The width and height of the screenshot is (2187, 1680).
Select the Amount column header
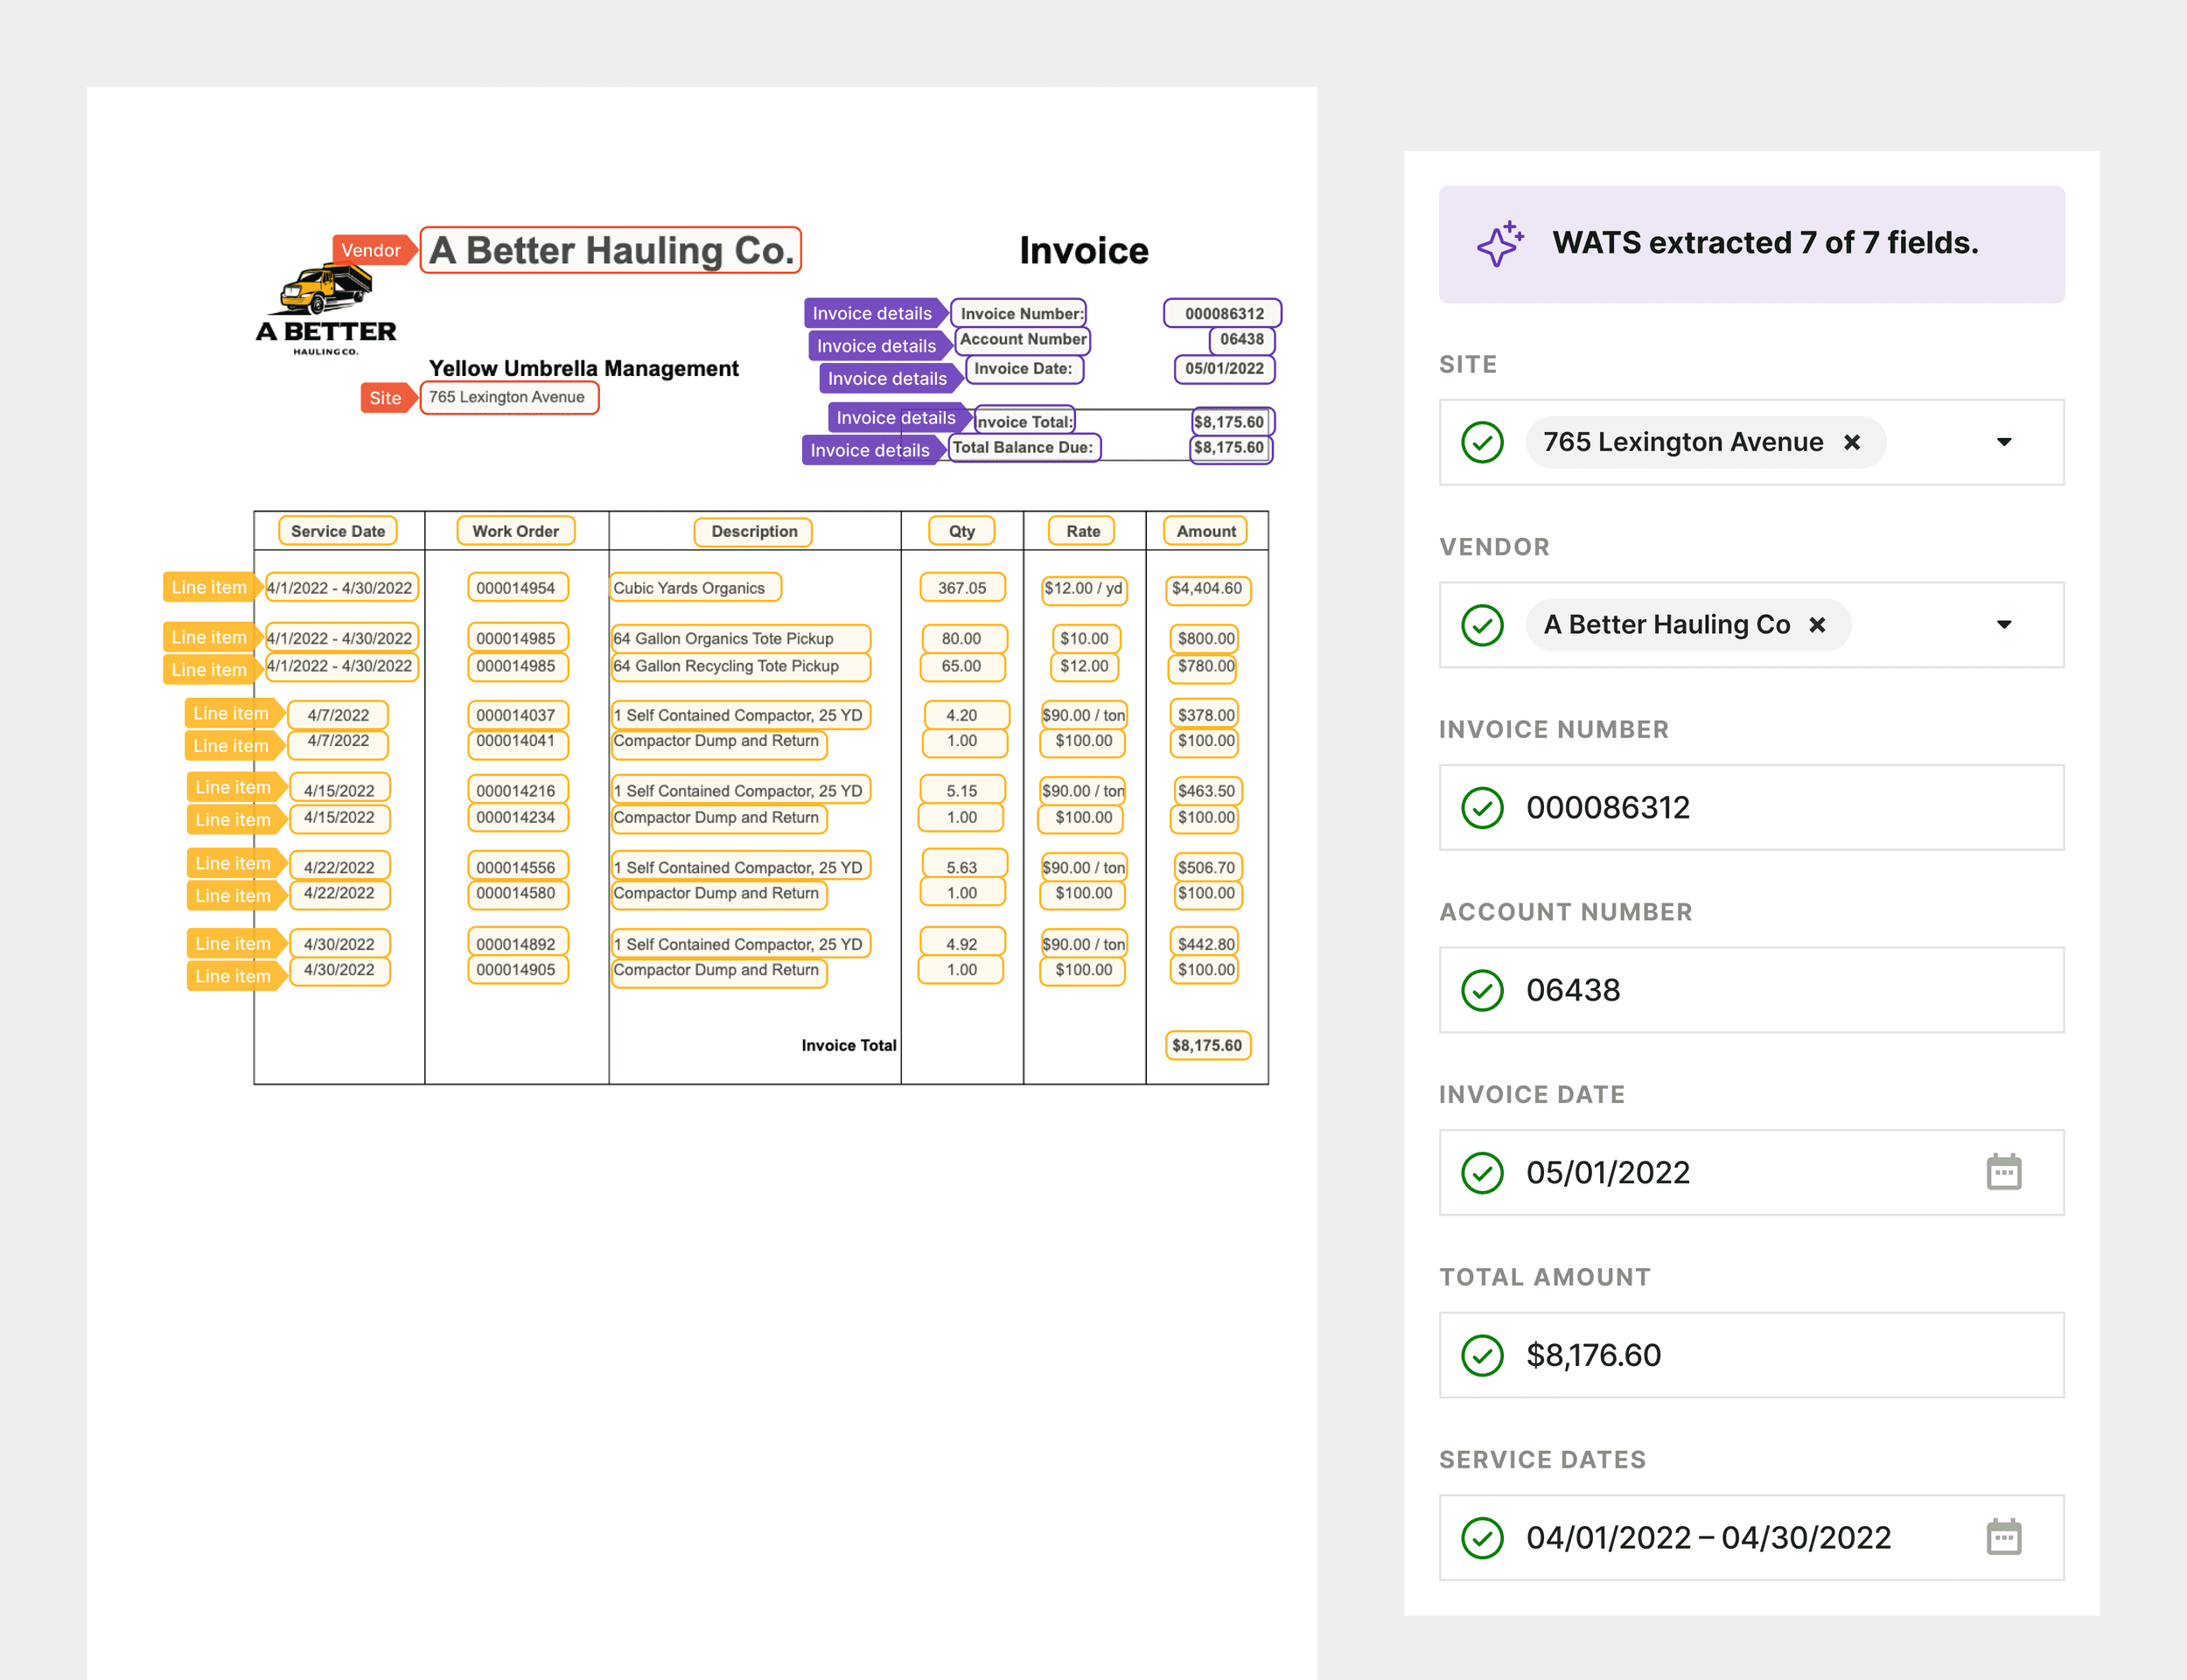pos(1207,531)
